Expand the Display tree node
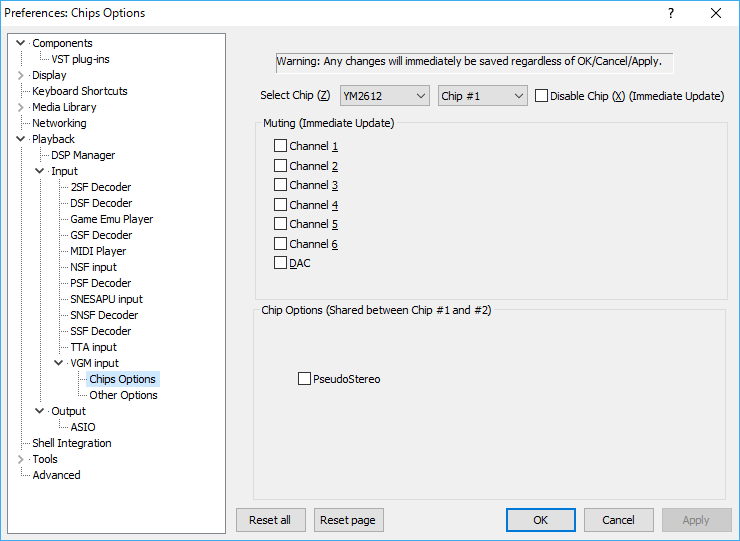 20,75
